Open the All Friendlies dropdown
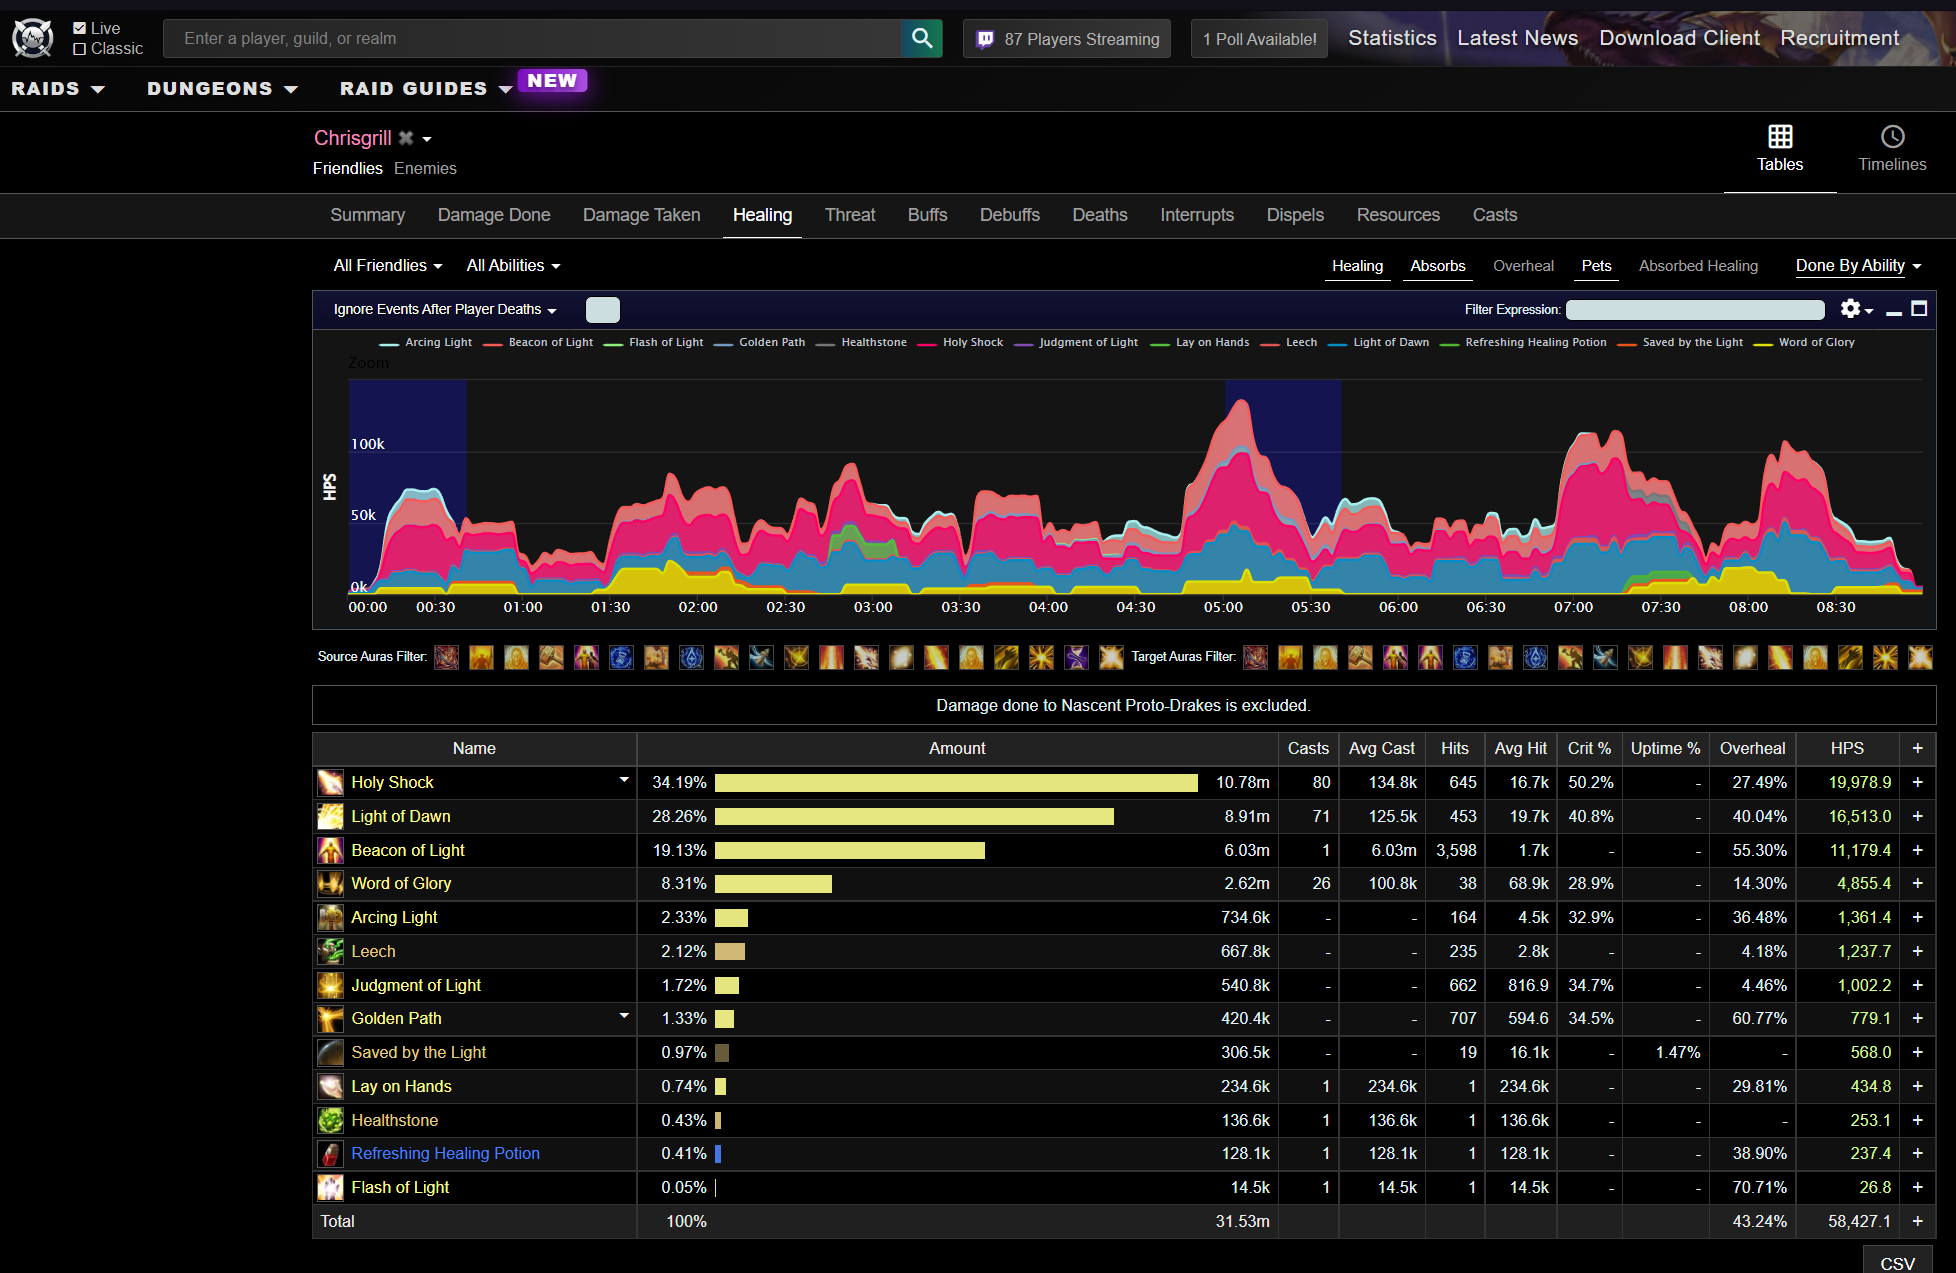The image size is (1956, 1273). click(x=387, y=266)
